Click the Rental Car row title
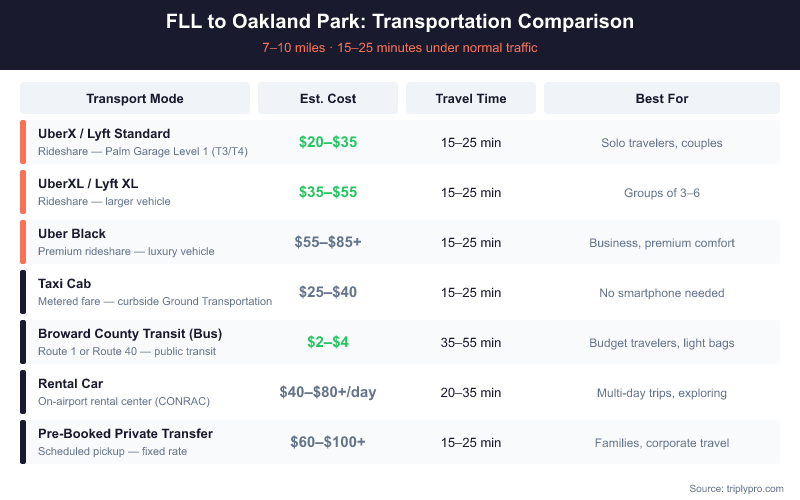Image resolution: width=800 pixels, height=500 pixels. pos(71,384)
